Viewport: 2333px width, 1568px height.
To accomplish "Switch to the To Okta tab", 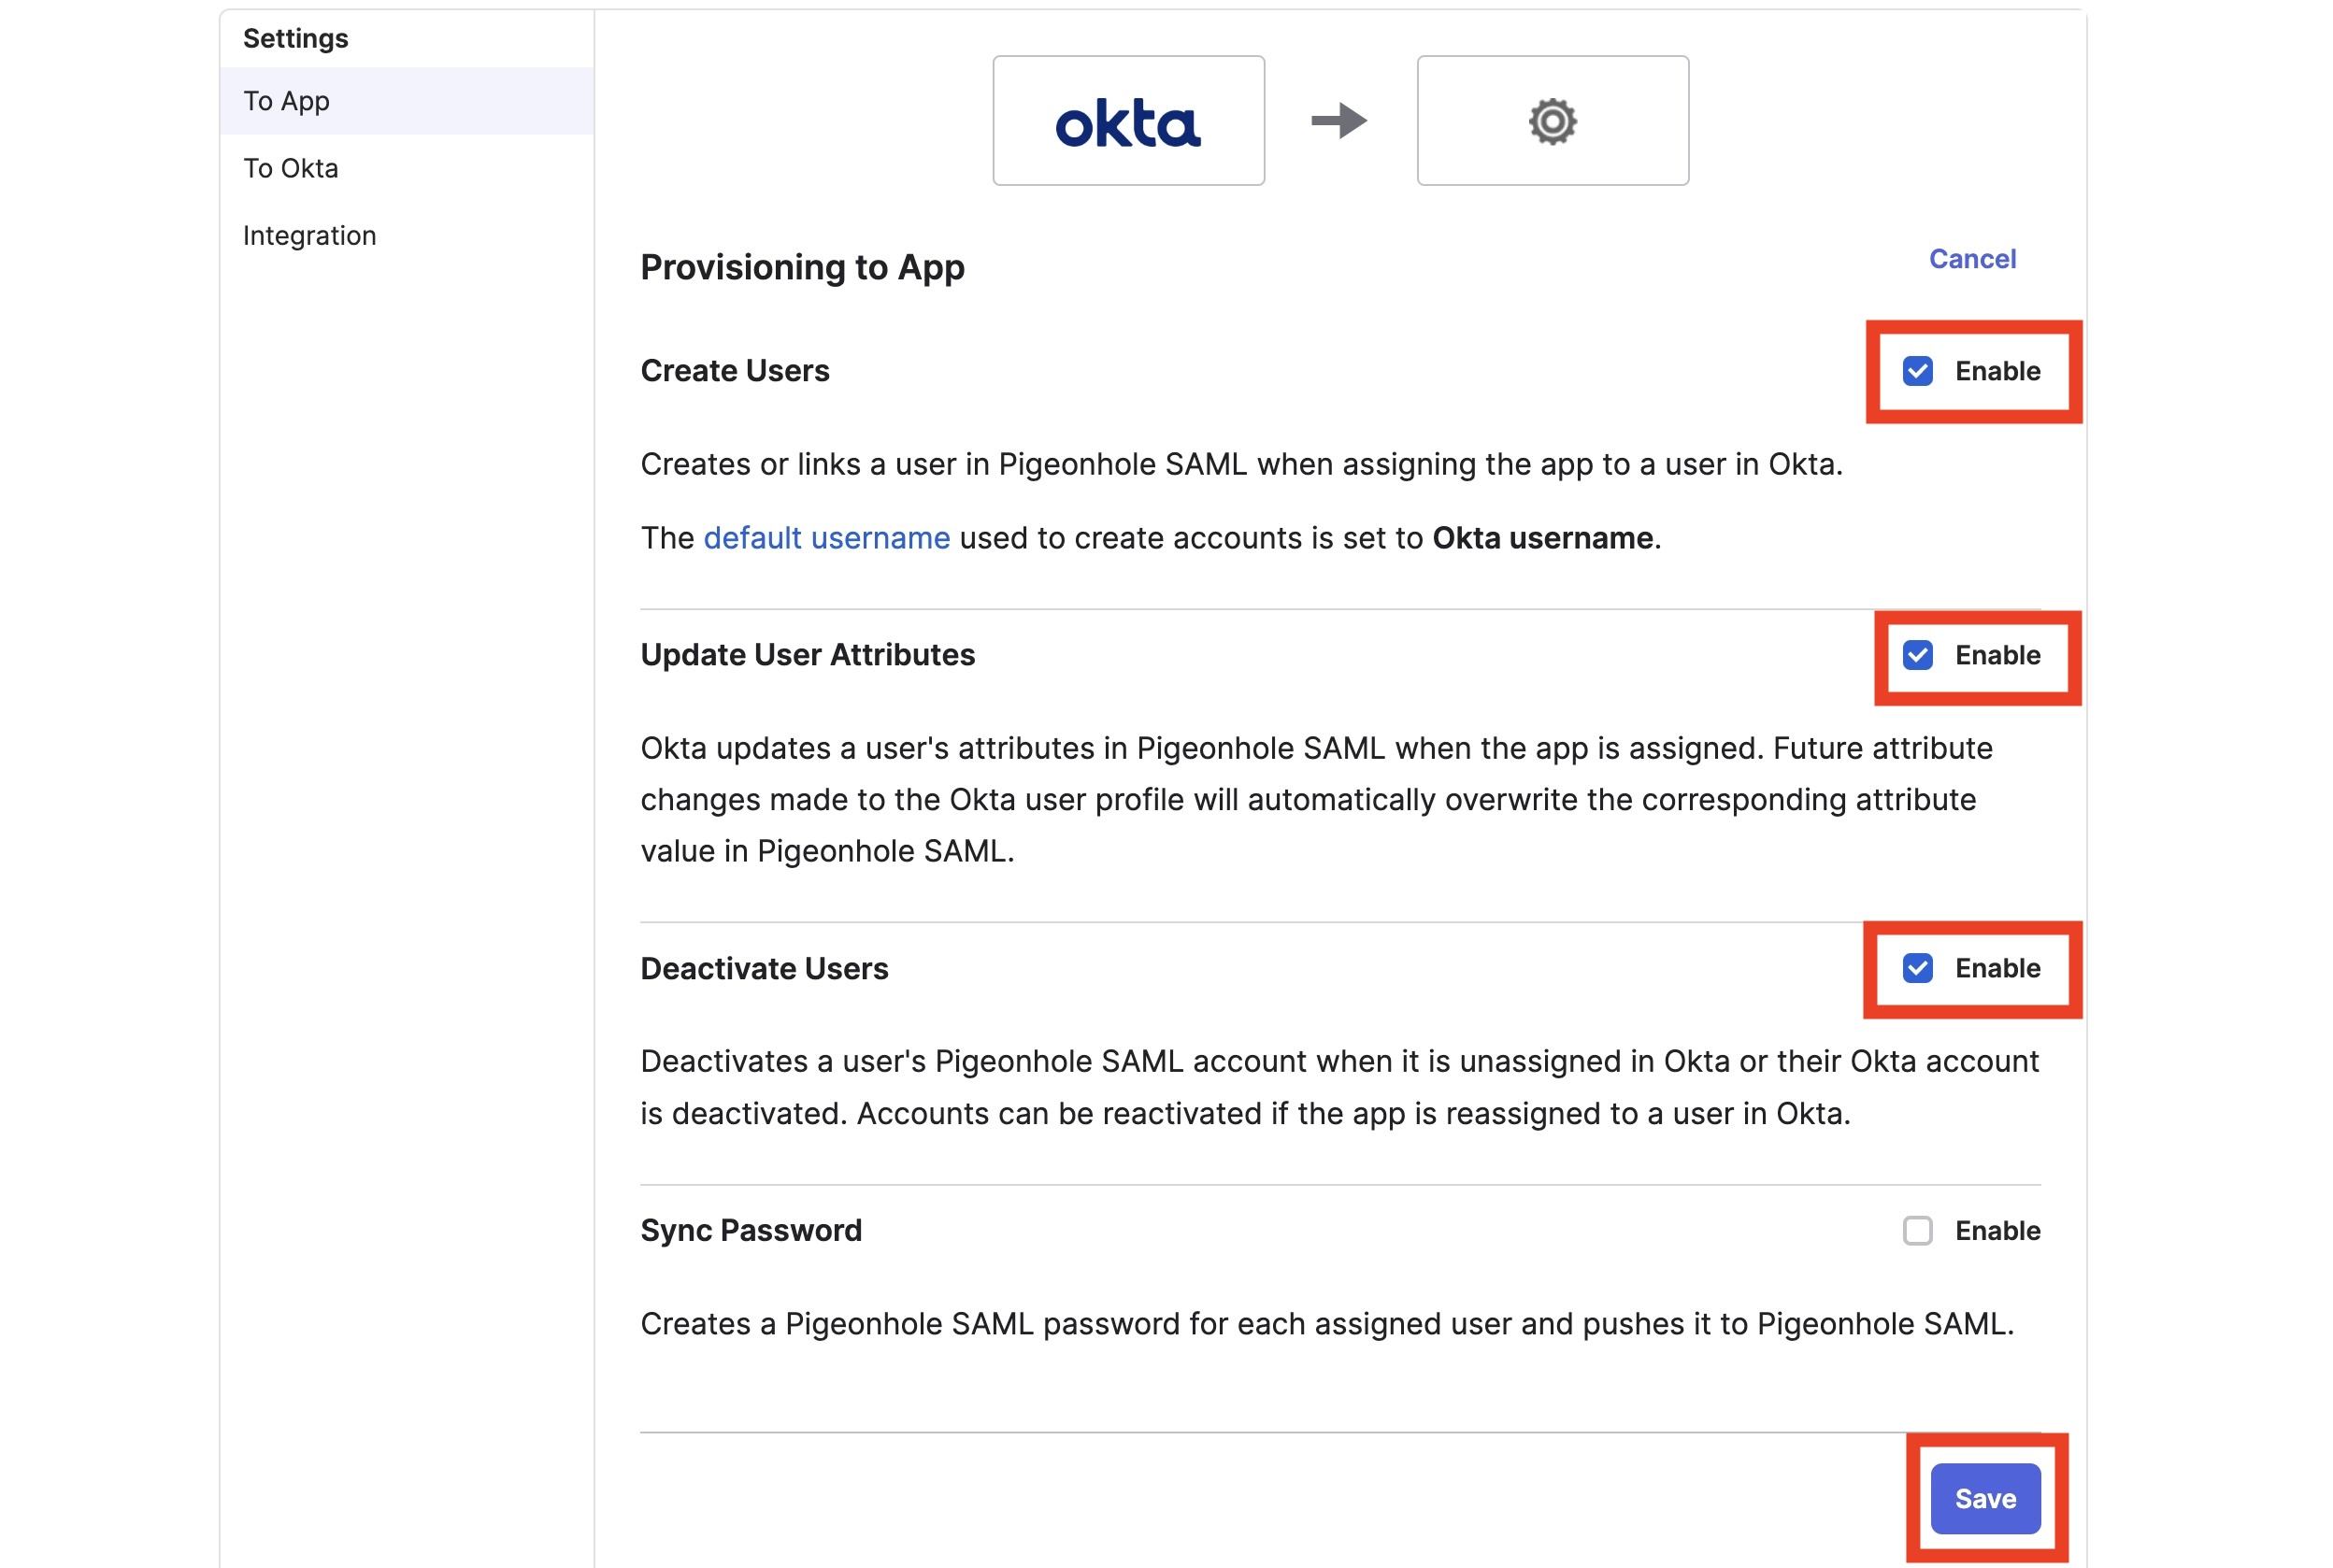I will 407,168.
